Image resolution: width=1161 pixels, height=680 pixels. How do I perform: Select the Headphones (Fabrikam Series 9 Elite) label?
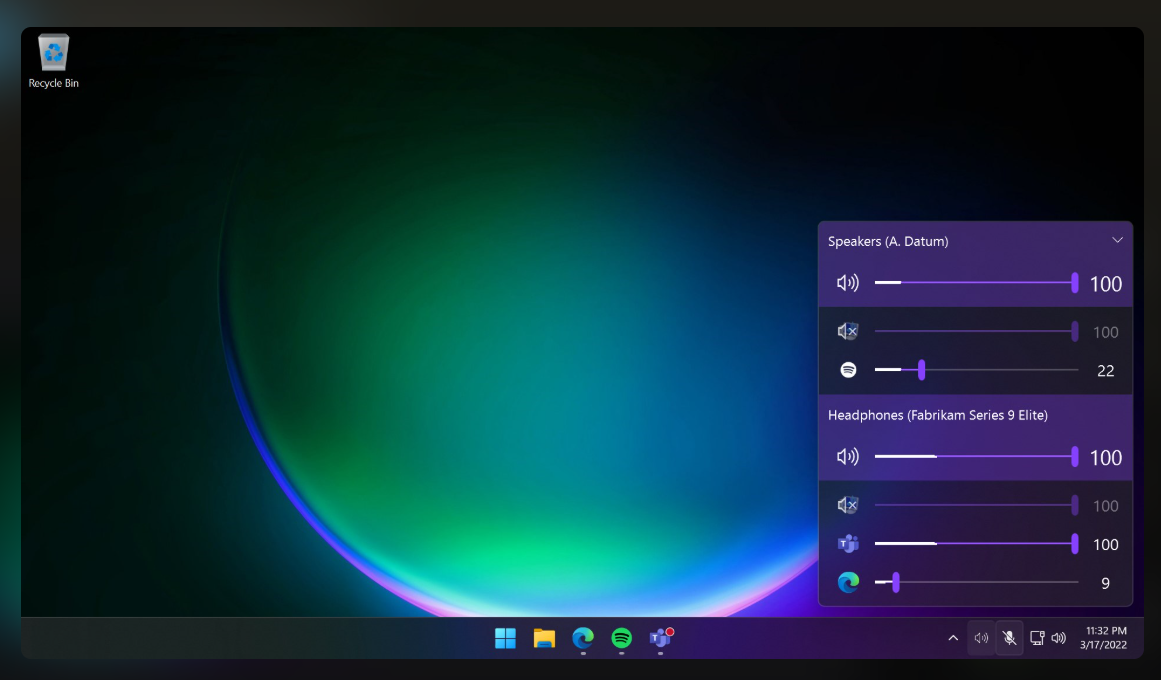[937, 415]
